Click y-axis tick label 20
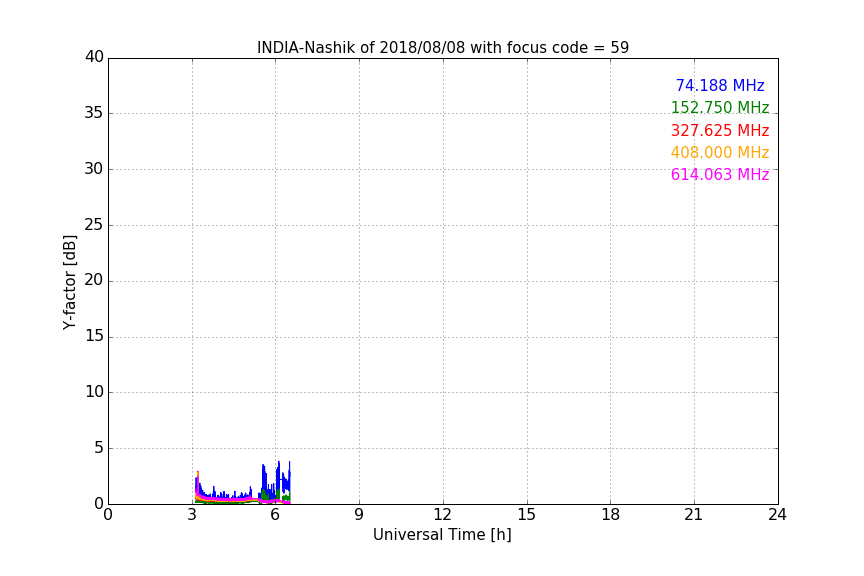Viewport: 864px width, 576px height. pos(94,280)
